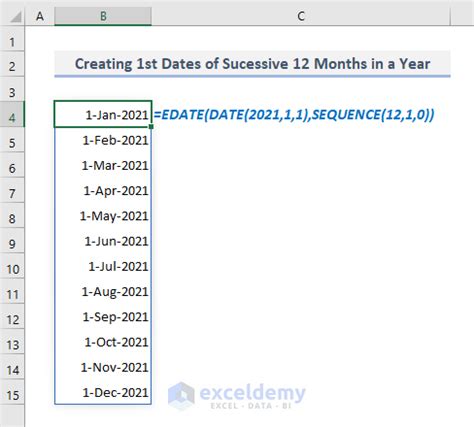Select cell containing 1-Apr-2021

click(x=103, y=191)
